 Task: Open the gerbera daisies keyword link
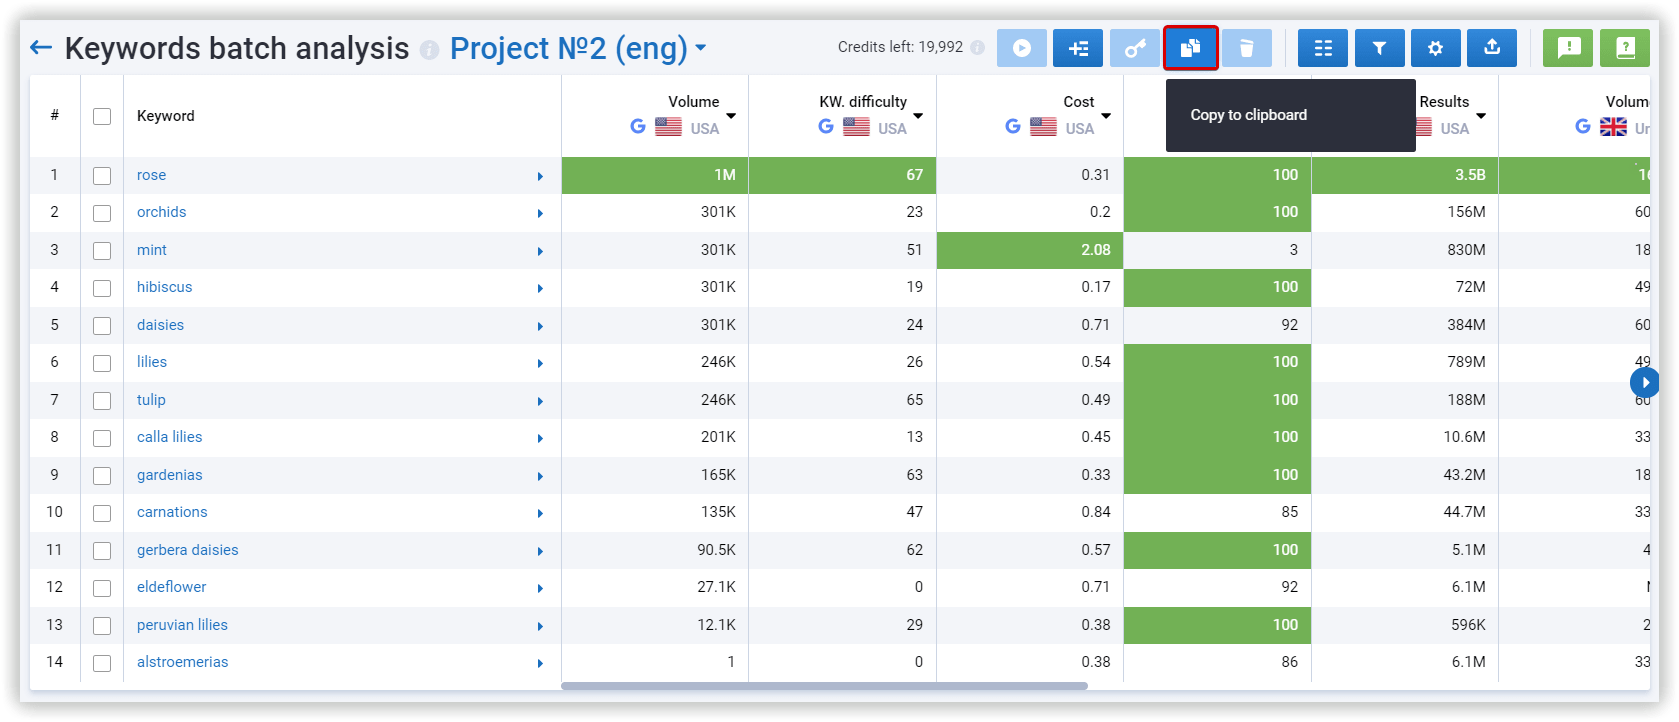188,550
